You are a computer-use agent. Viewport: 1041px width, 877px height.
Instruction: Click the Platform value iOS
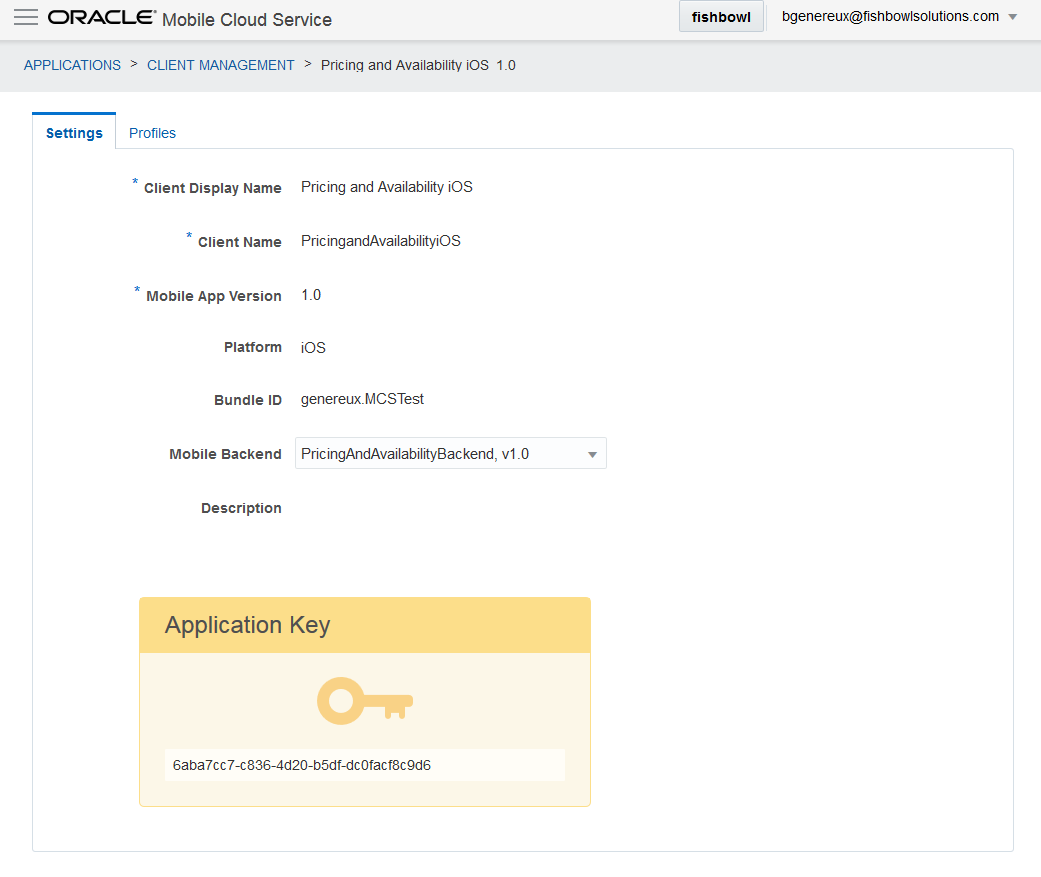(x=313, y=348)
